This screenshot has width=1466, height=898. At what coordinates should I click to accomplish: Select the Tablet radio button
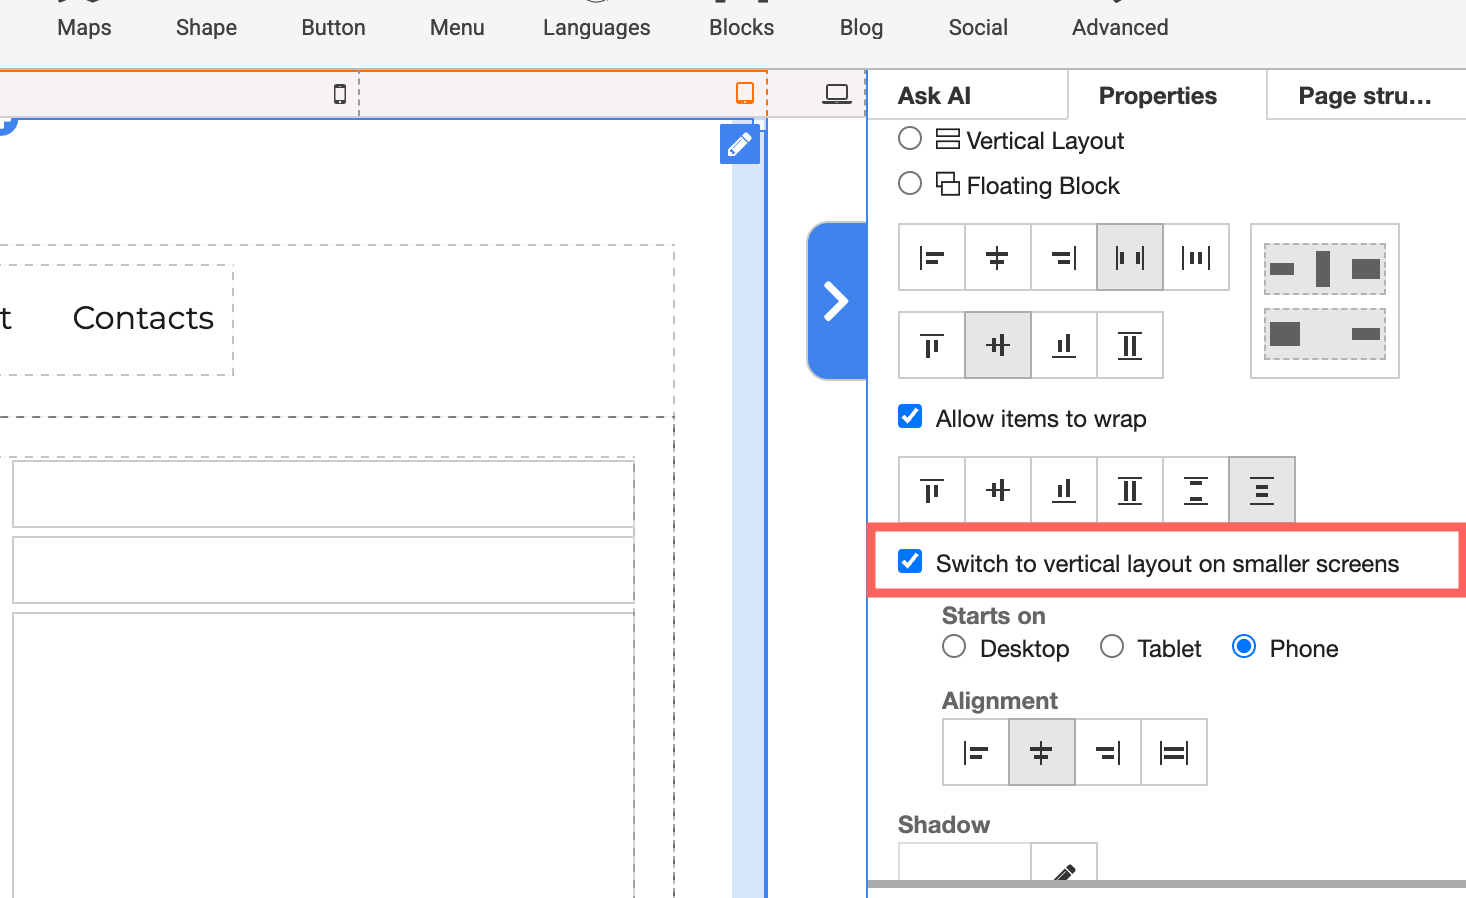click(x=1112, y=647)
